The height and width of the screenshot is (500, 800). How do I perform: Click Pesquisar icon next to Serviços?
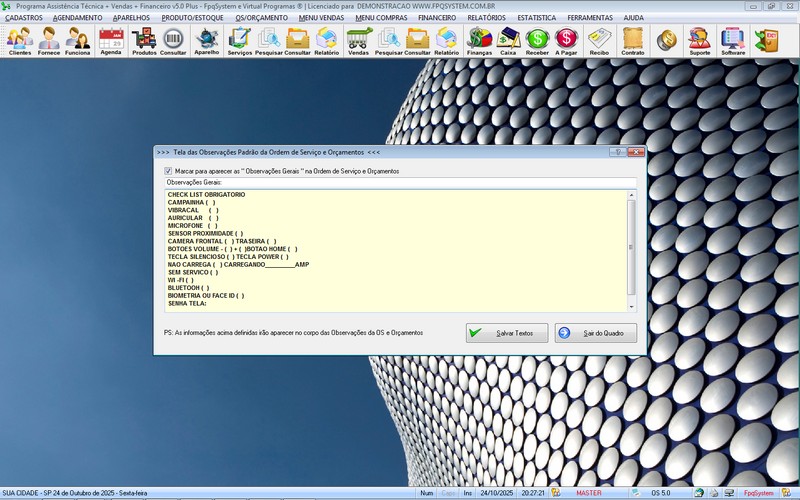268,41
